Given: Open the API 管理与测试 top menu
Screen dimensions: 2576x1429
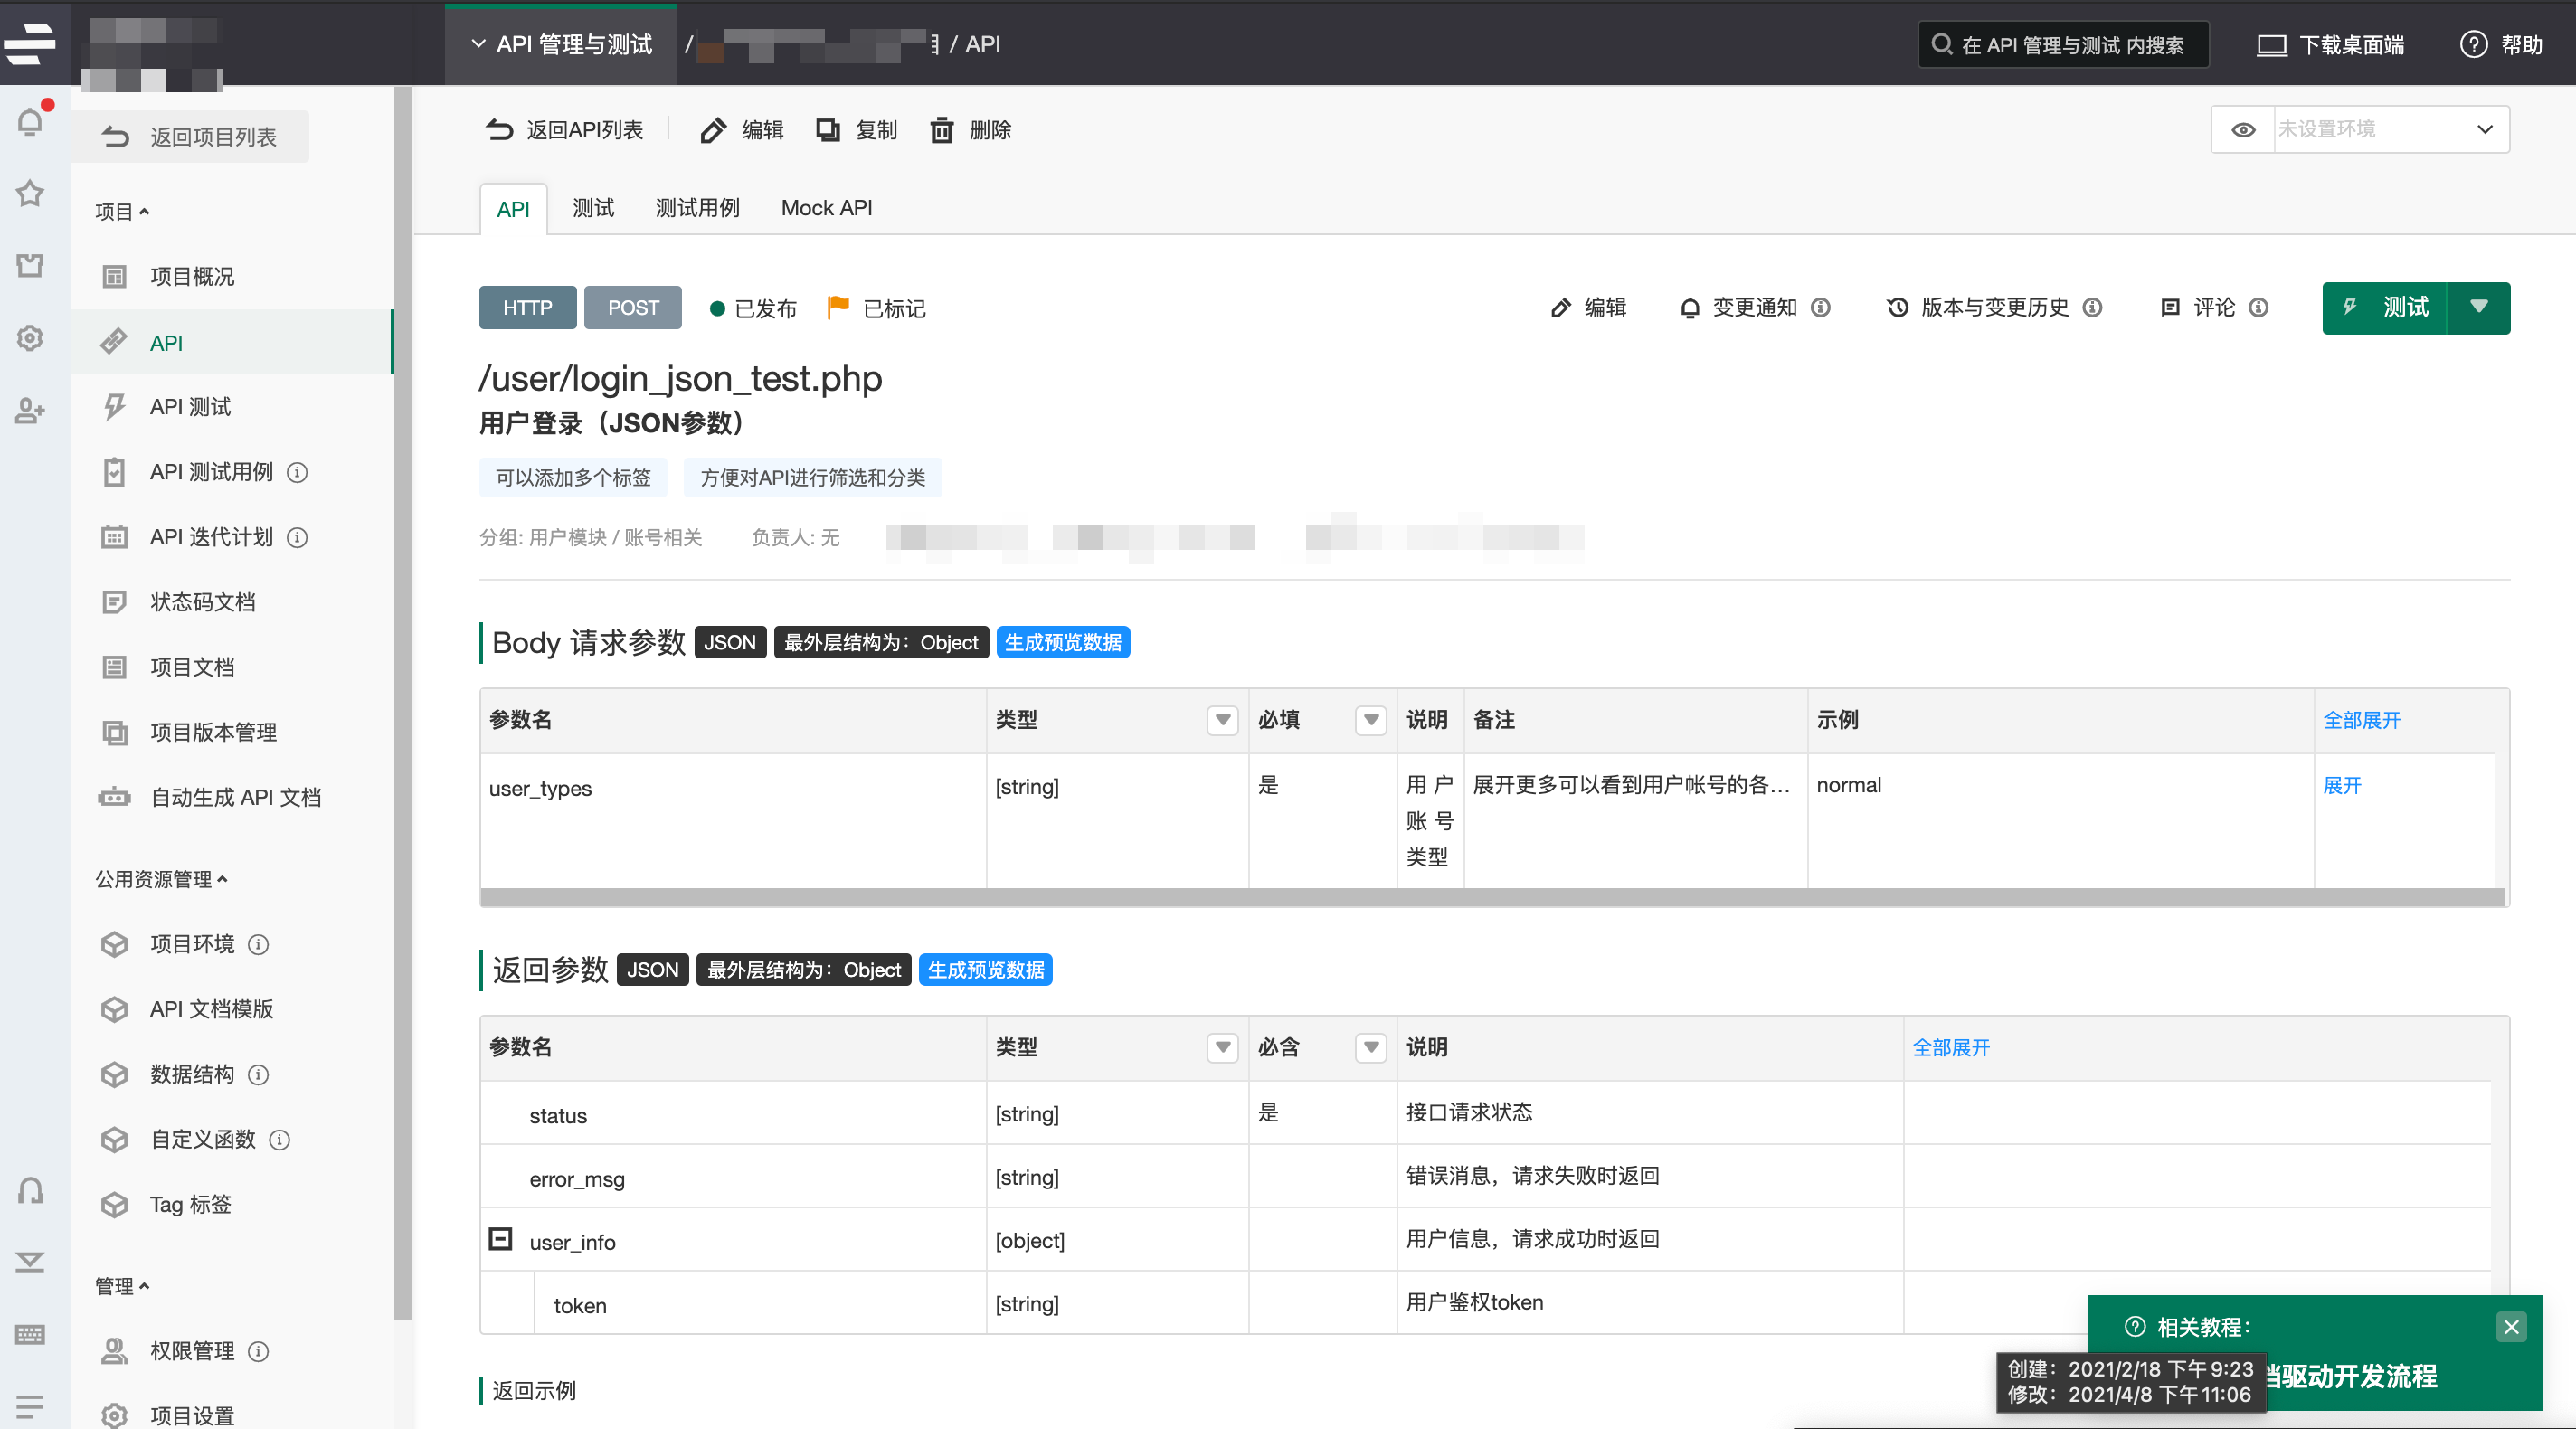Looking at the screenshot, I should [x=561, y=44].
